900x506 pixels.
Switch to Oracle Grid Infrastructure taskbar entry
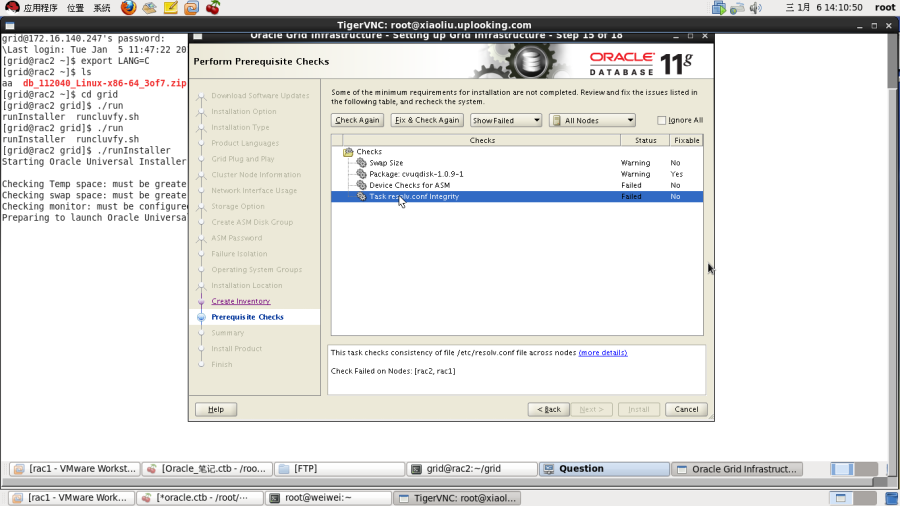737,469
